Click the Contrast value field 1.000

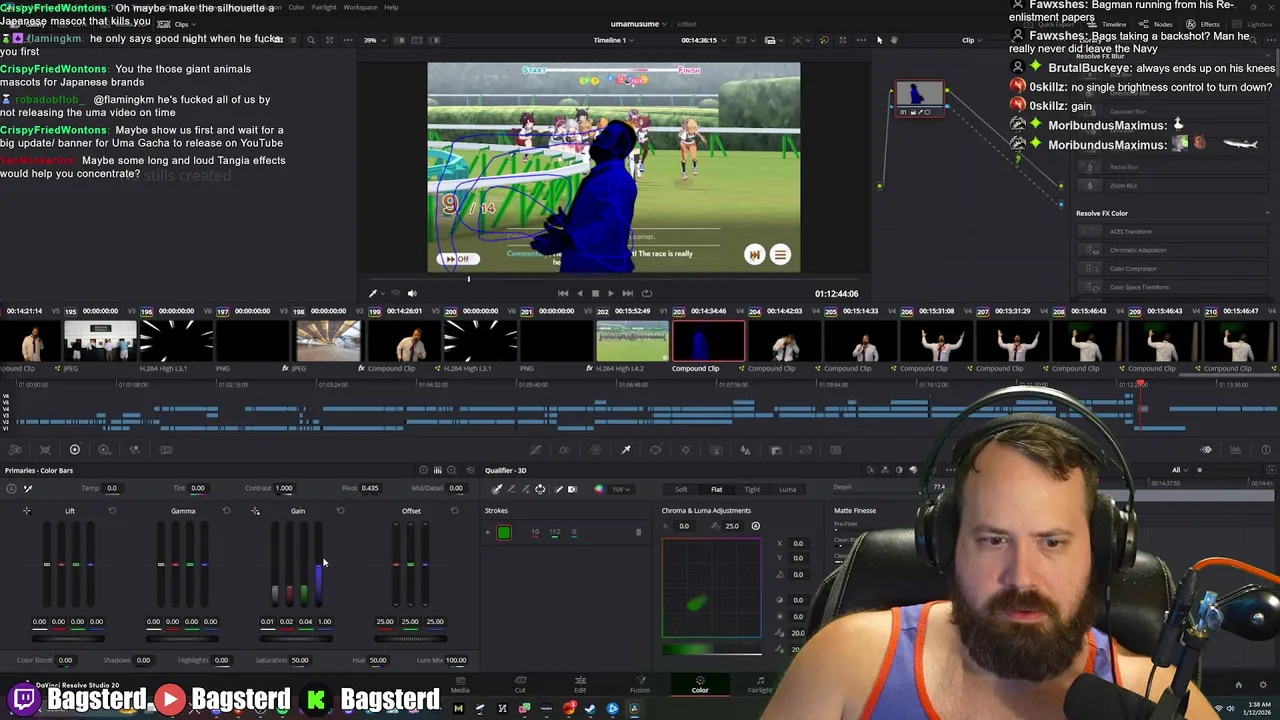[284, 488]
